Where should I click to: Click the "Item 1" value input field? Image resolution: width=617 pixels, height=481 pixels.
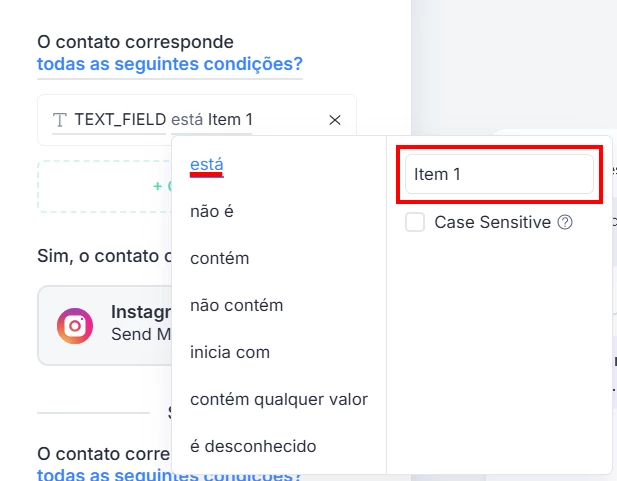499,174
